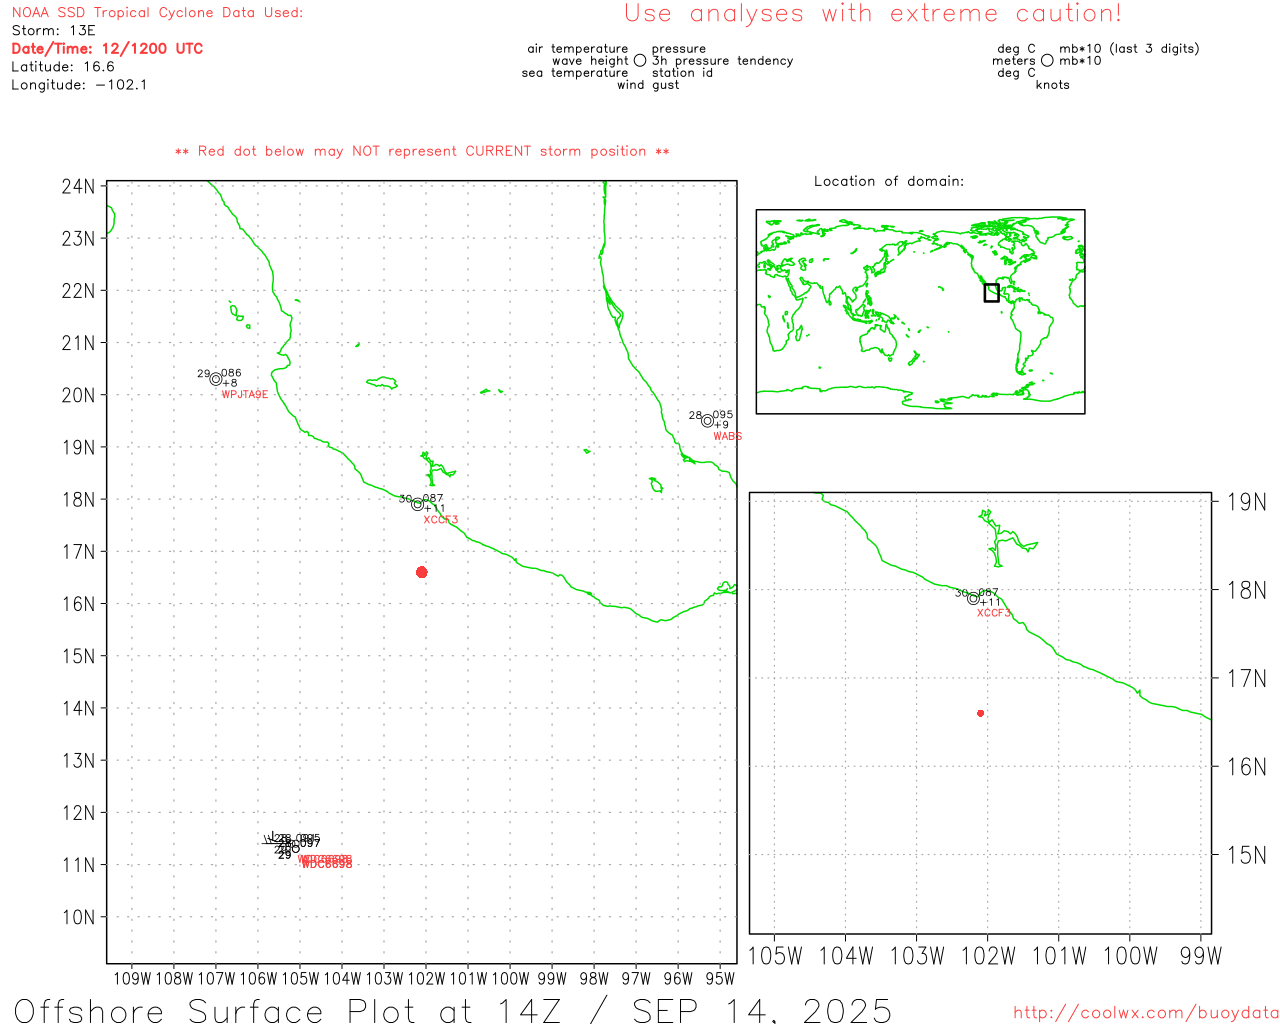Select the XCCF3 station circle on inset map
The image size is (1280, 1024).
(x=973, y=598)
